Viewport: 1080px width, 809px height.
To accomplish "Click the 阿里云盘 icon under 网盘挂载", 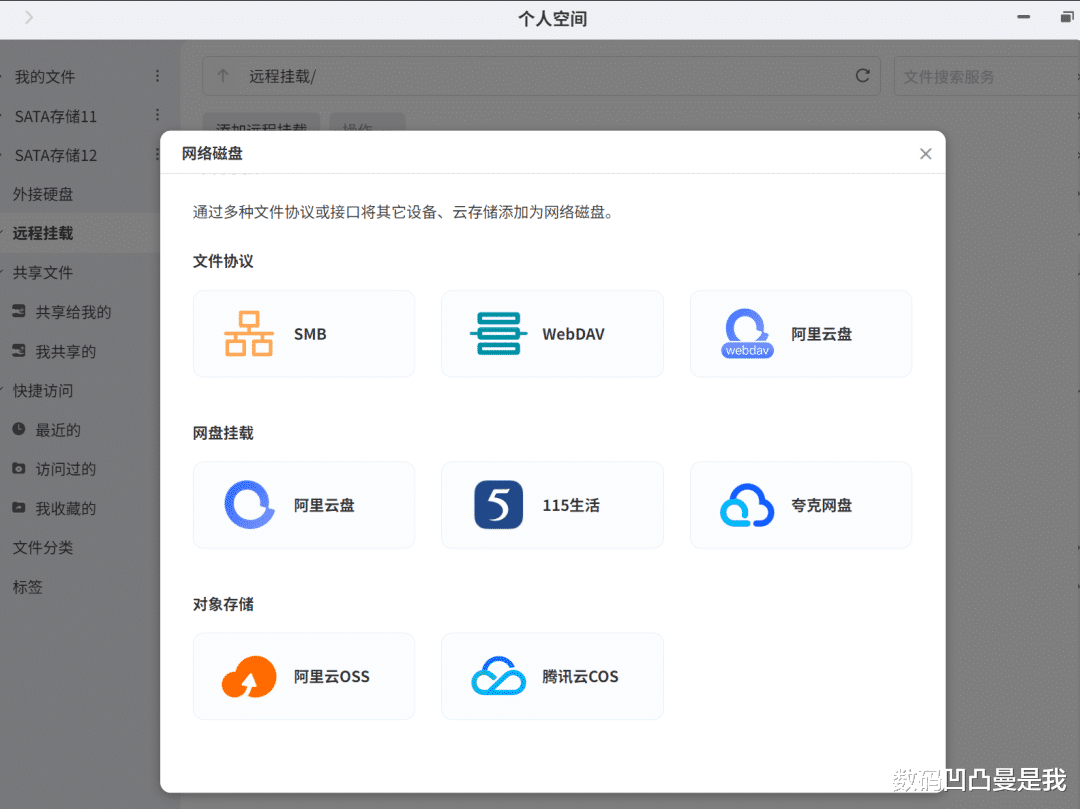I will pyautogui.click(x=249, y=505).
